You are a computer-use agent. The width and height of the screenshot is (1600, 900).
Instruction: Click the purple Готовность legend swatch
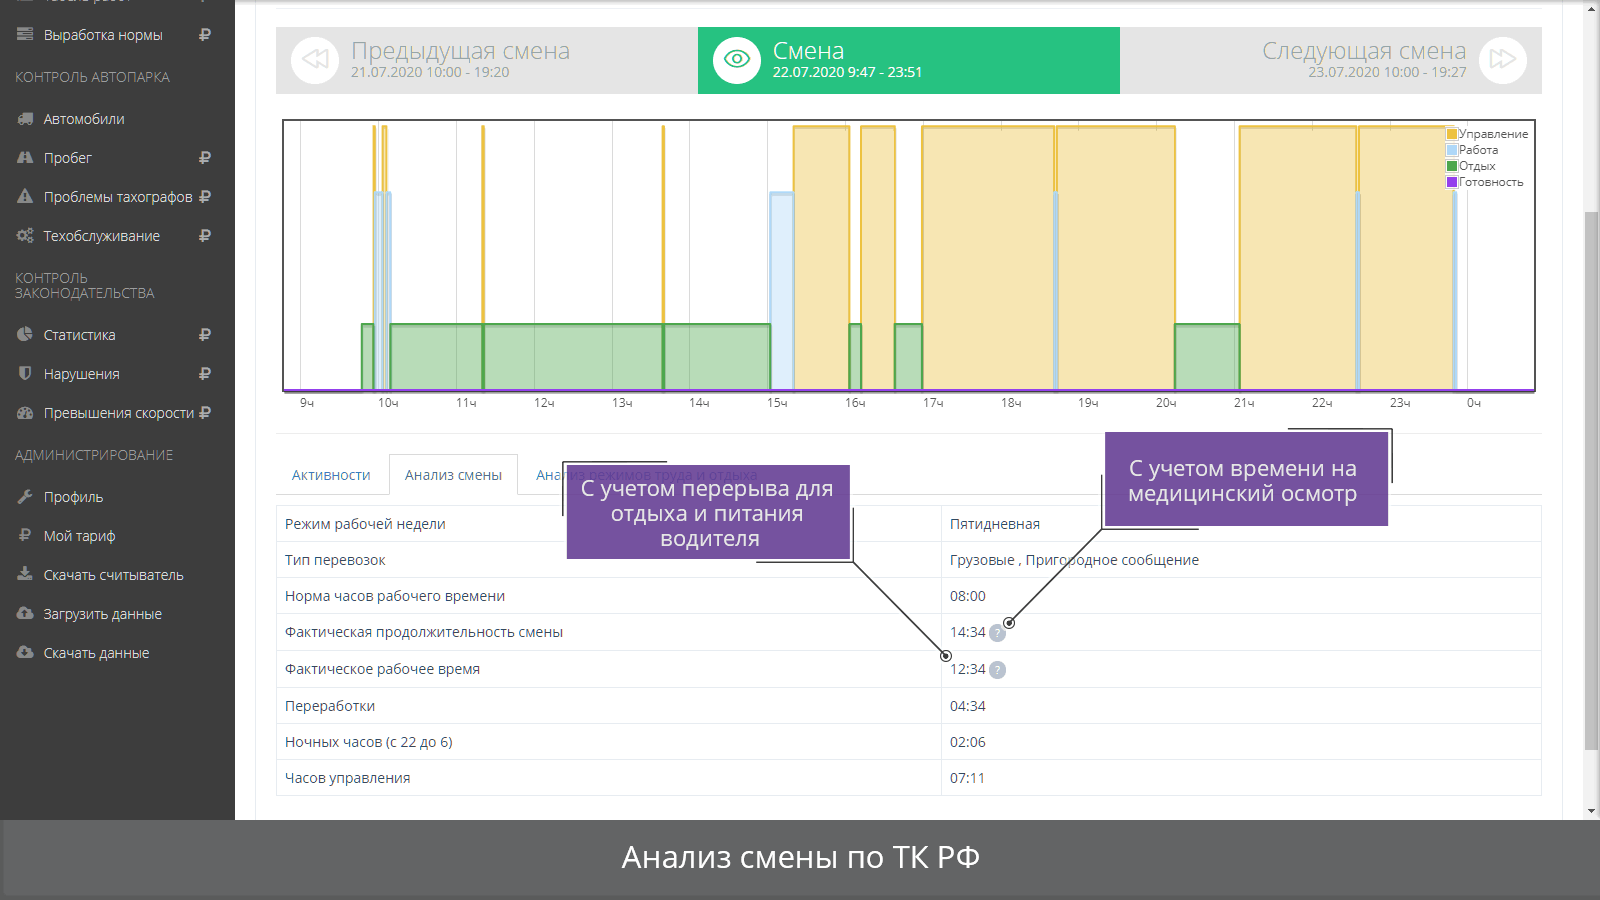(x=1452, y=182)
